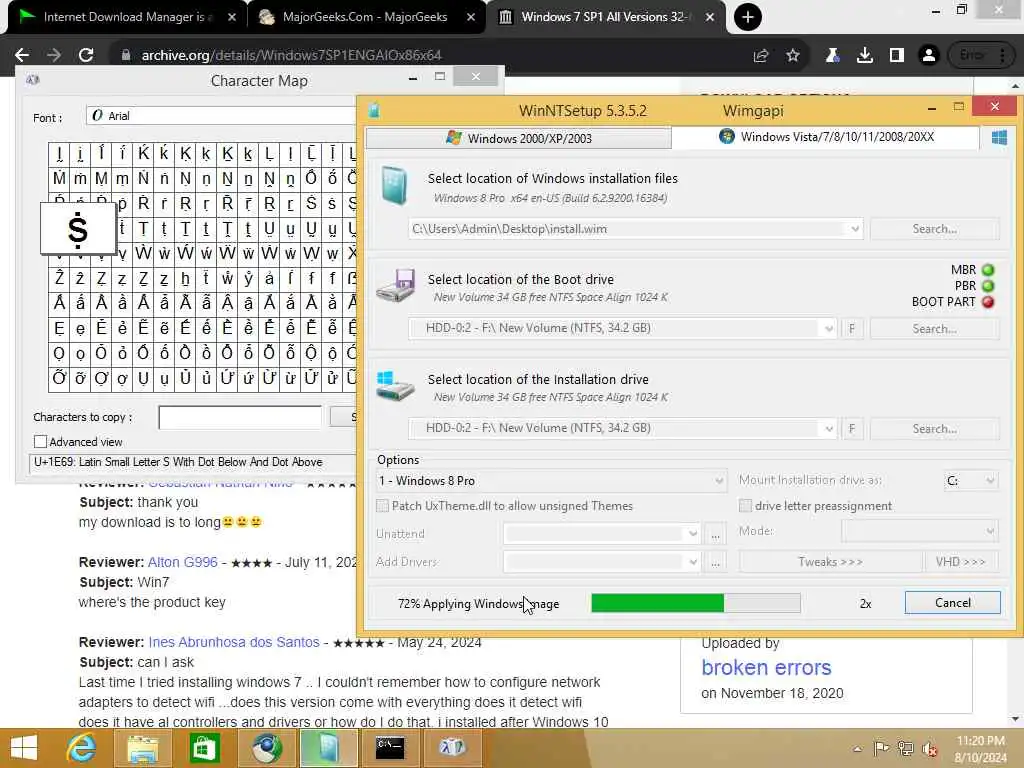Image resolution: width=1024 pixels, height=768 pixels.
Task: Click the Installation drive Windows icon
Action: point(395,386)
